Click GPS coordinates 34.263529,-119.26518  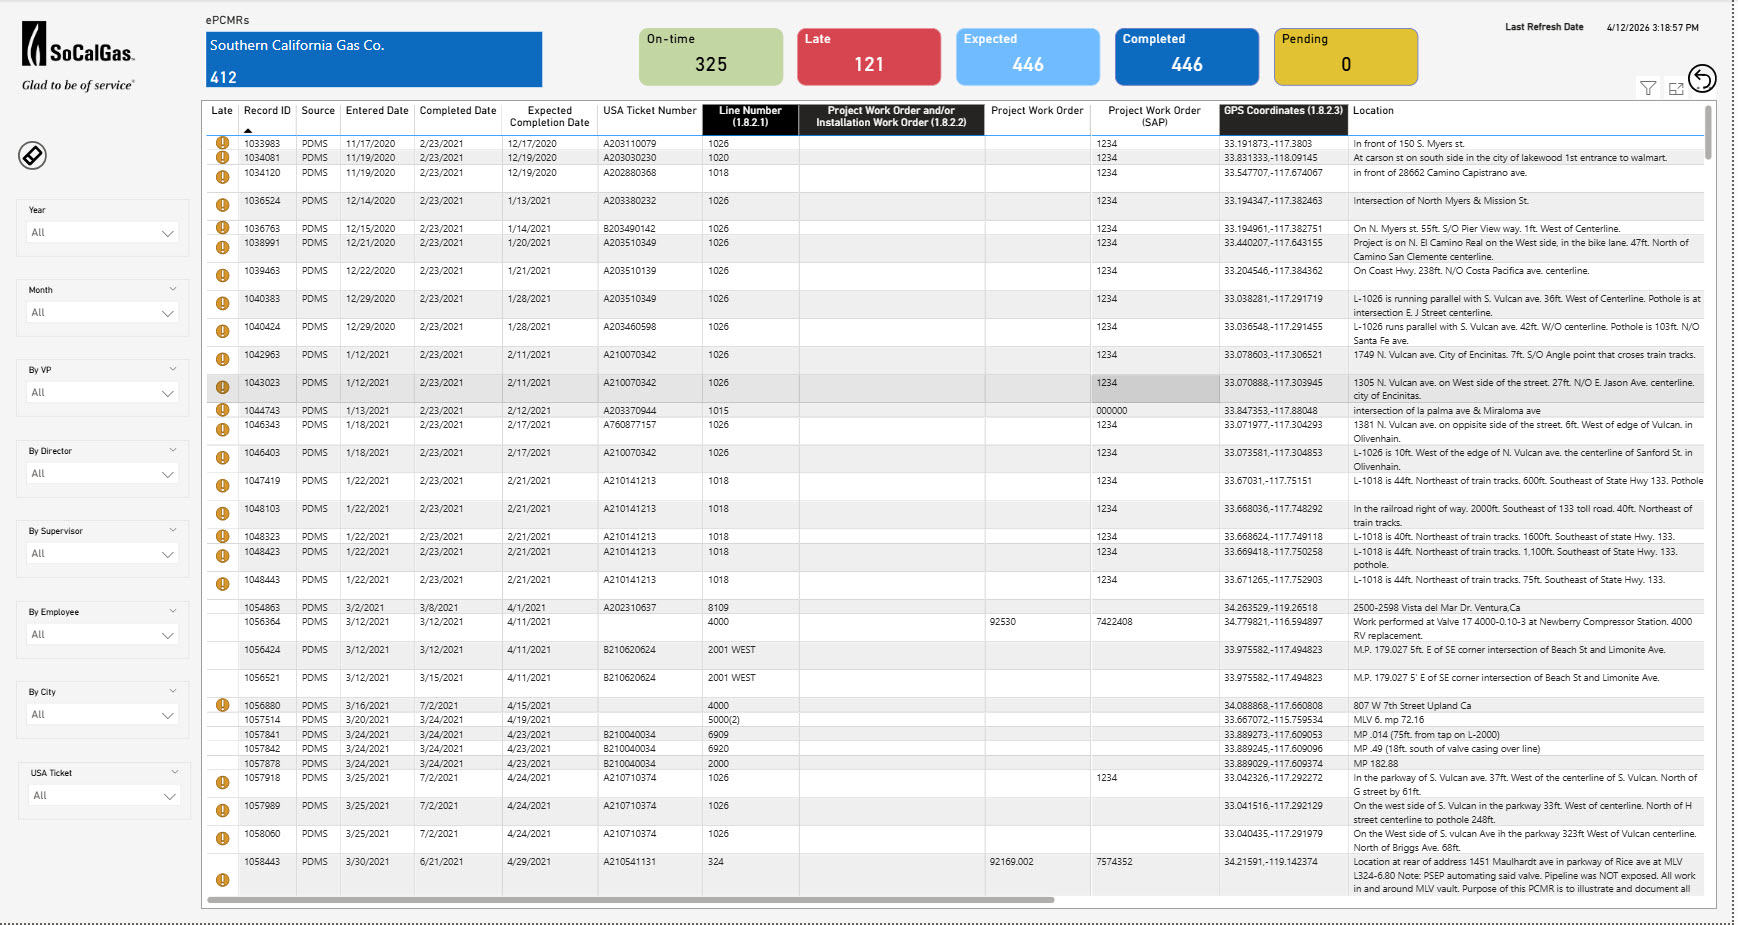1271,608
